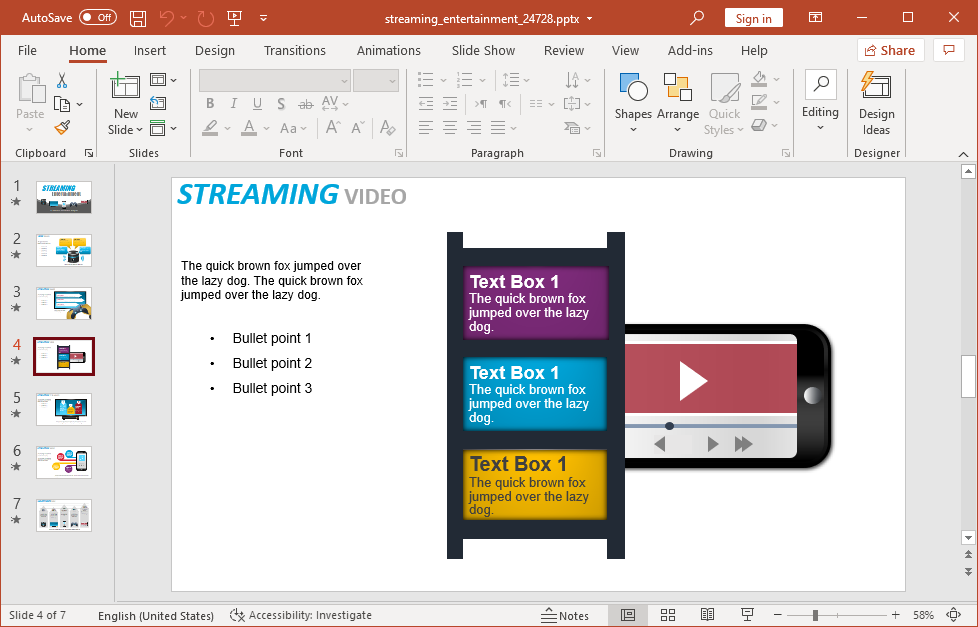978x627 pixels.
Task: Click the Underline icon
Action: (x=257, y=103)
